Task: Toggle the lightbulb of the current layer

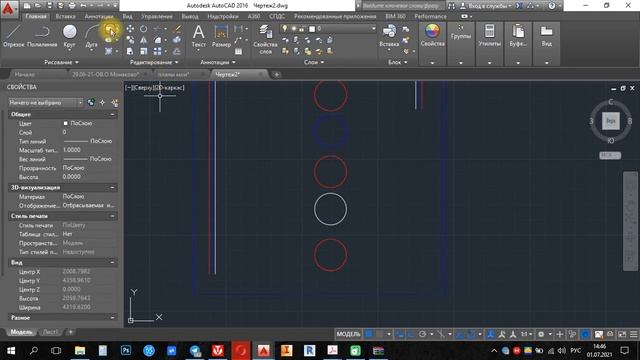Action: [x=284, y=29]
